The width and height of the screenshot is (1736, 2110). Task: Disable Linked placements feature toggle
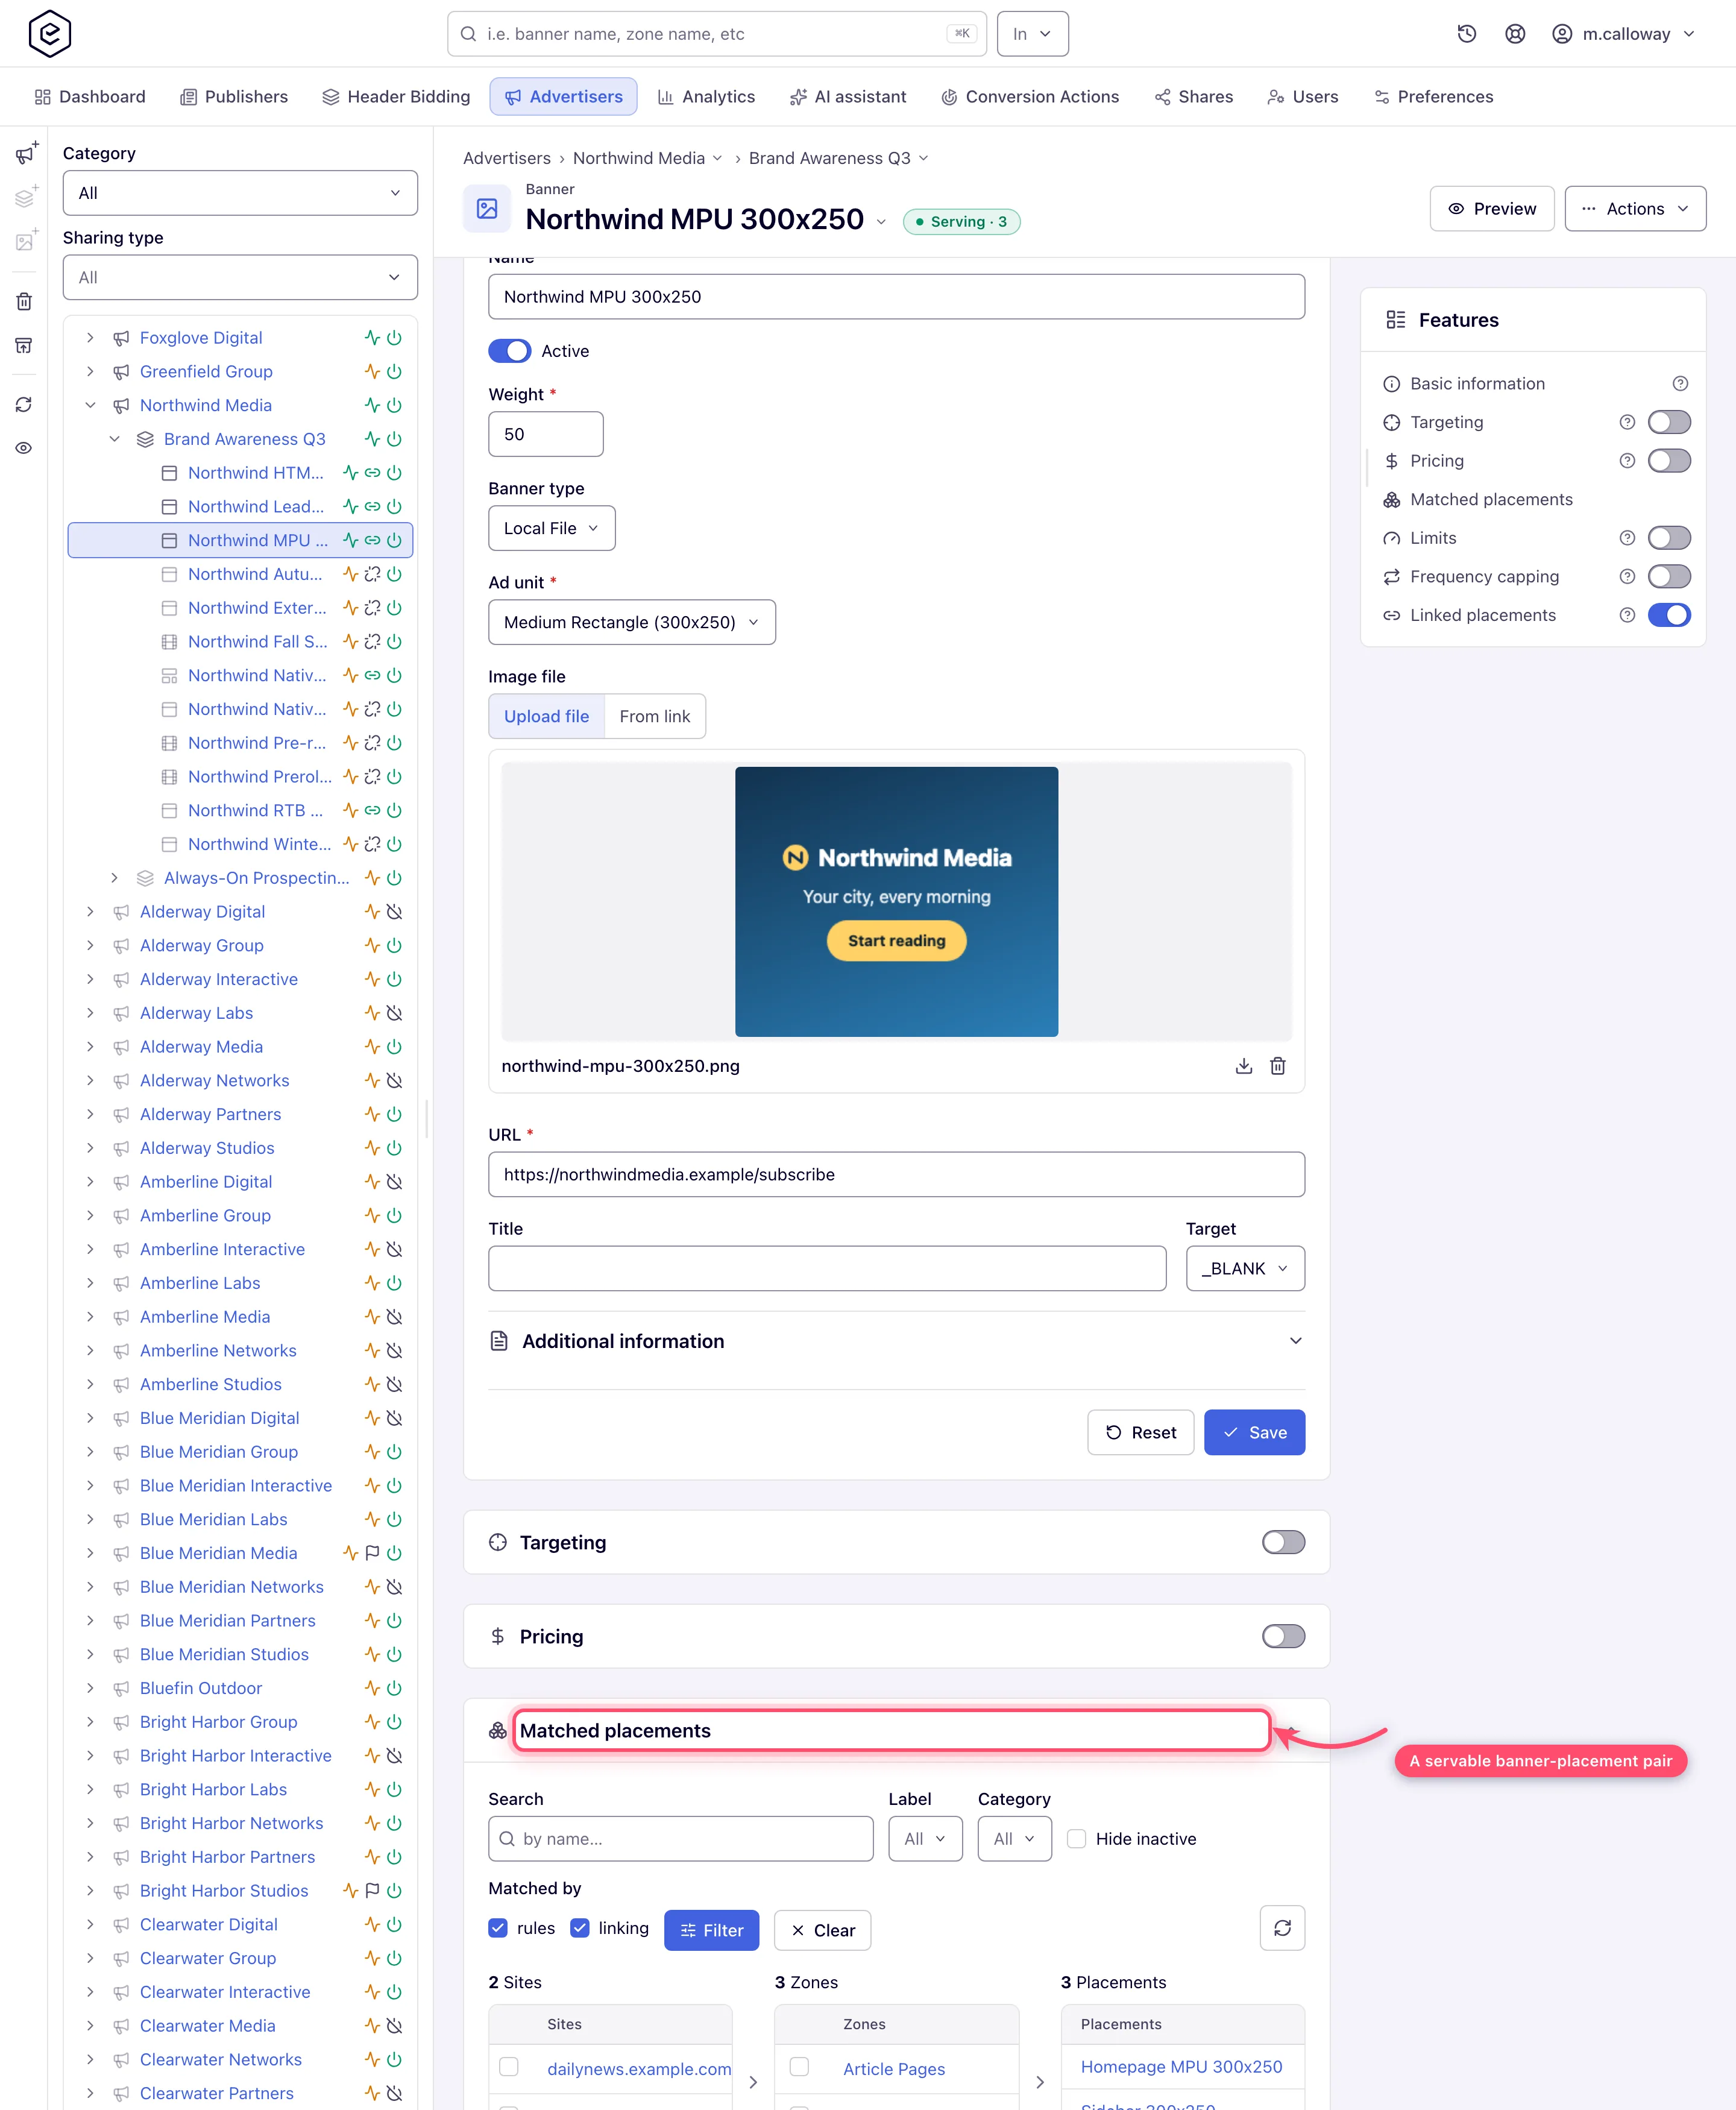(x=1669, y=615)
